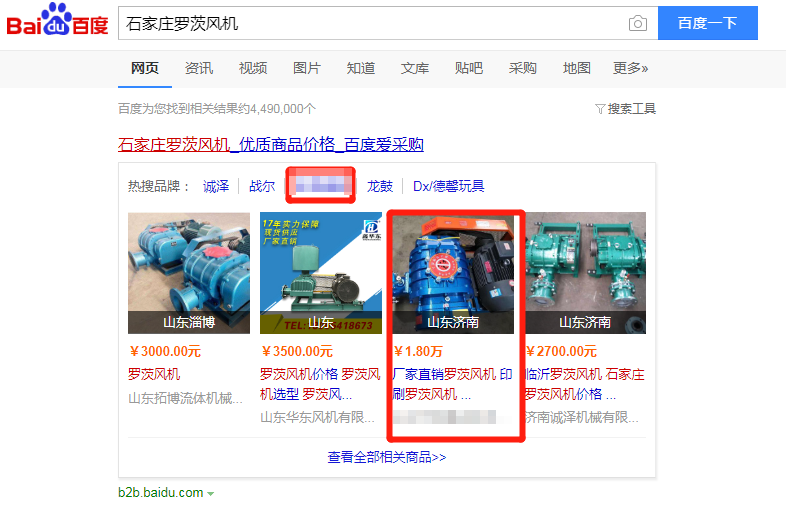
Task: Open the 山东华东 blower thumbnail with TEL
Action: click(321, 273)
